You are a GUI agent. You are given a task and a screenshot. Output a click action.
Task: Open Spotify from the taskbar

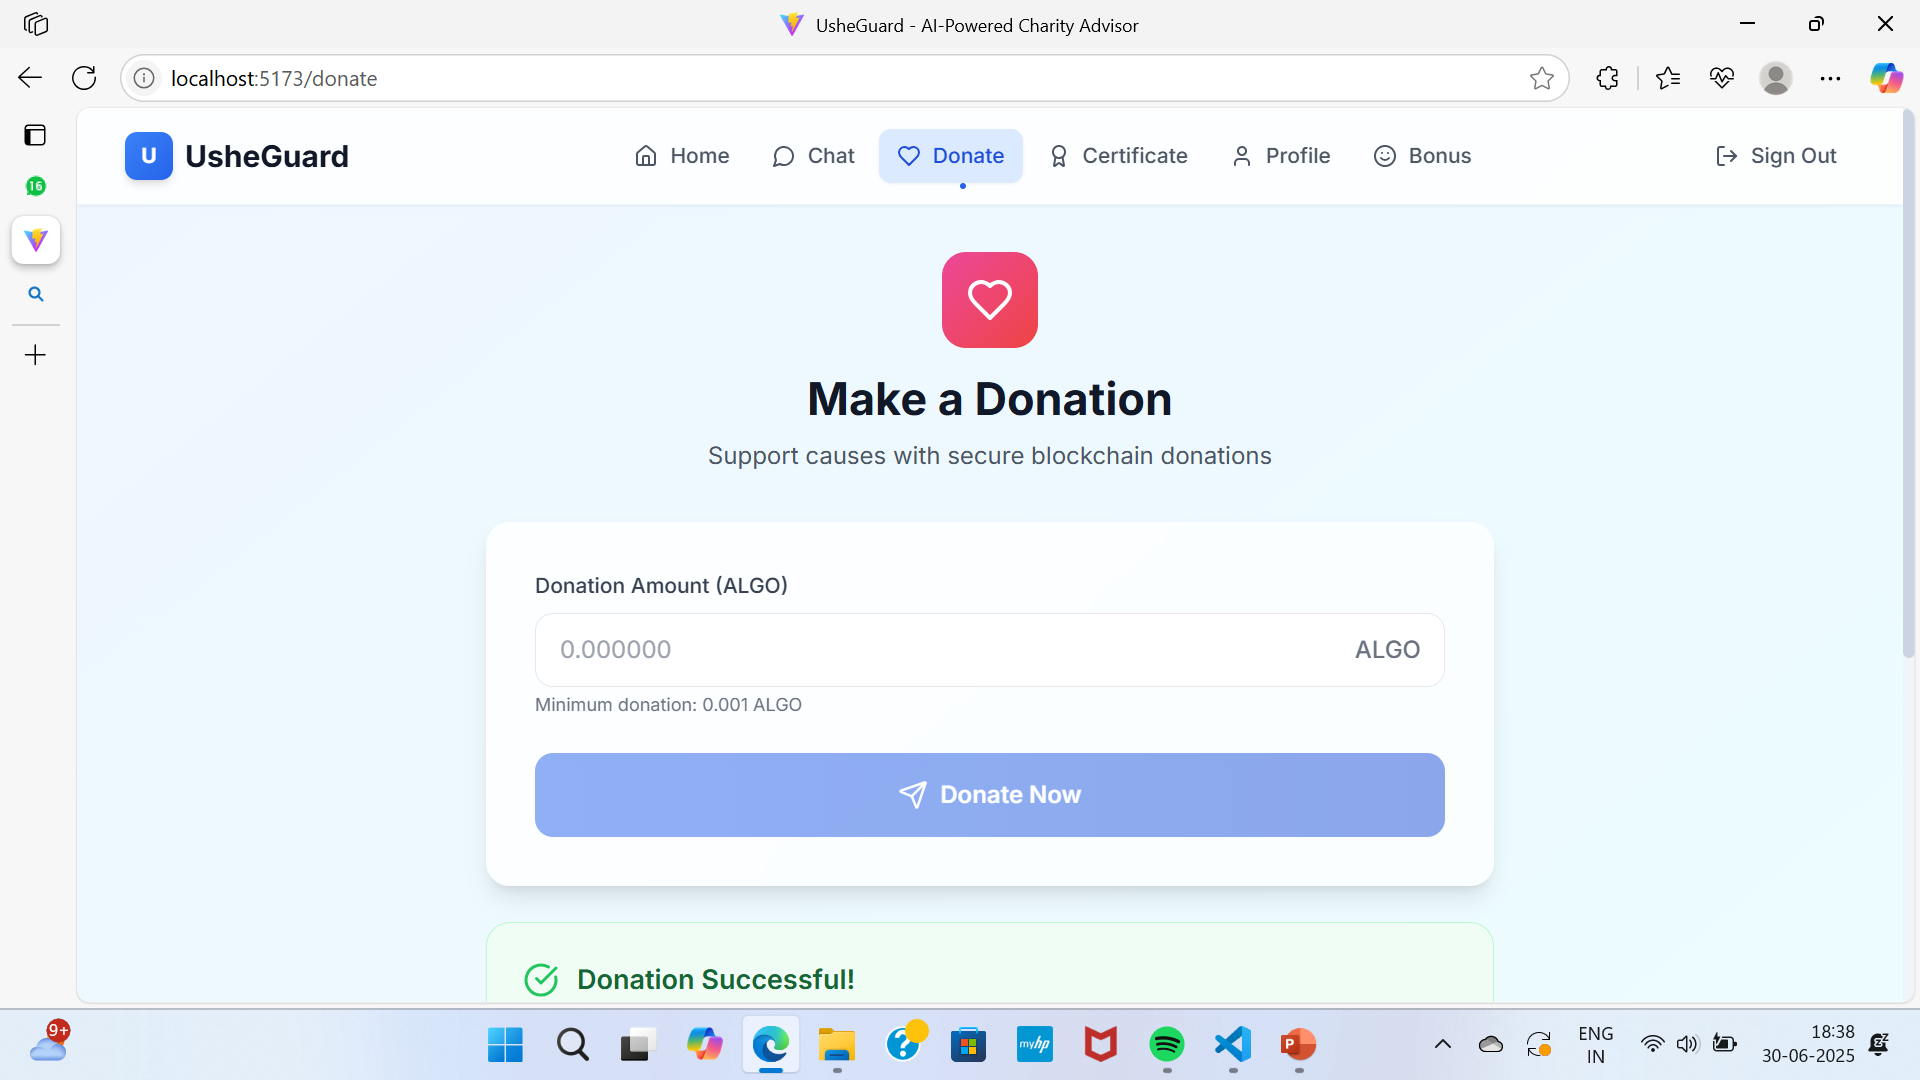[1166, 1045]
